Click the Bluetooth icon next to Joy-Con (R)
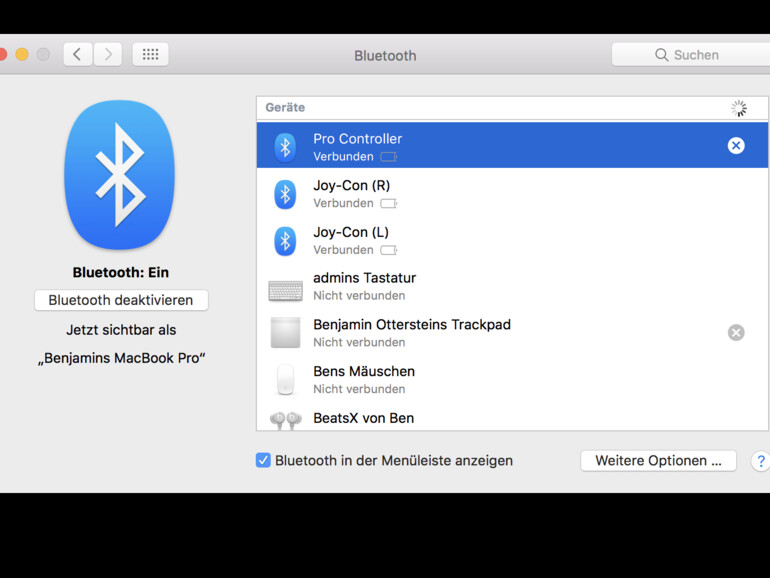The height and width of the screenshot is (578, 770). point(285,194)
